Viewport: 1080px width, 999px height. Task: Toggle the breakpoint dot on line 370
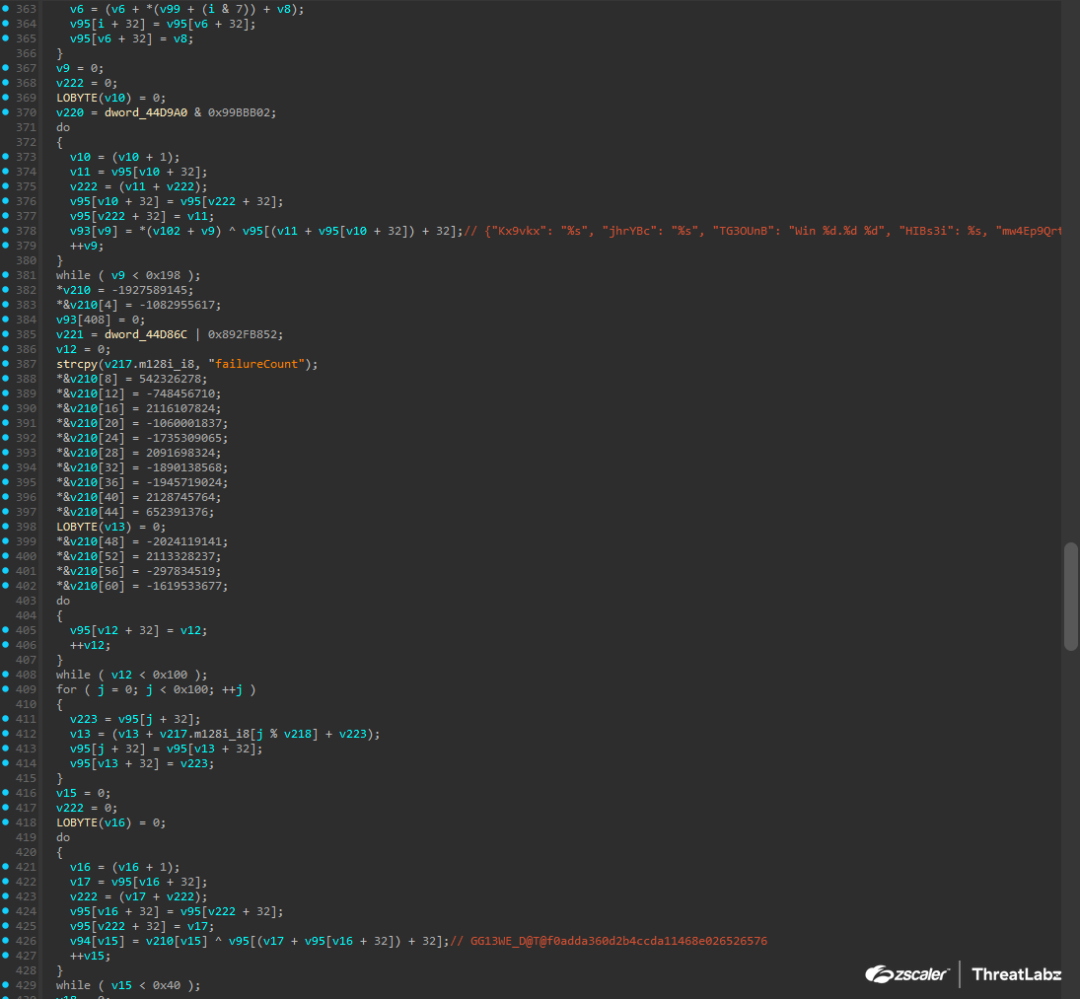[6, 112]
